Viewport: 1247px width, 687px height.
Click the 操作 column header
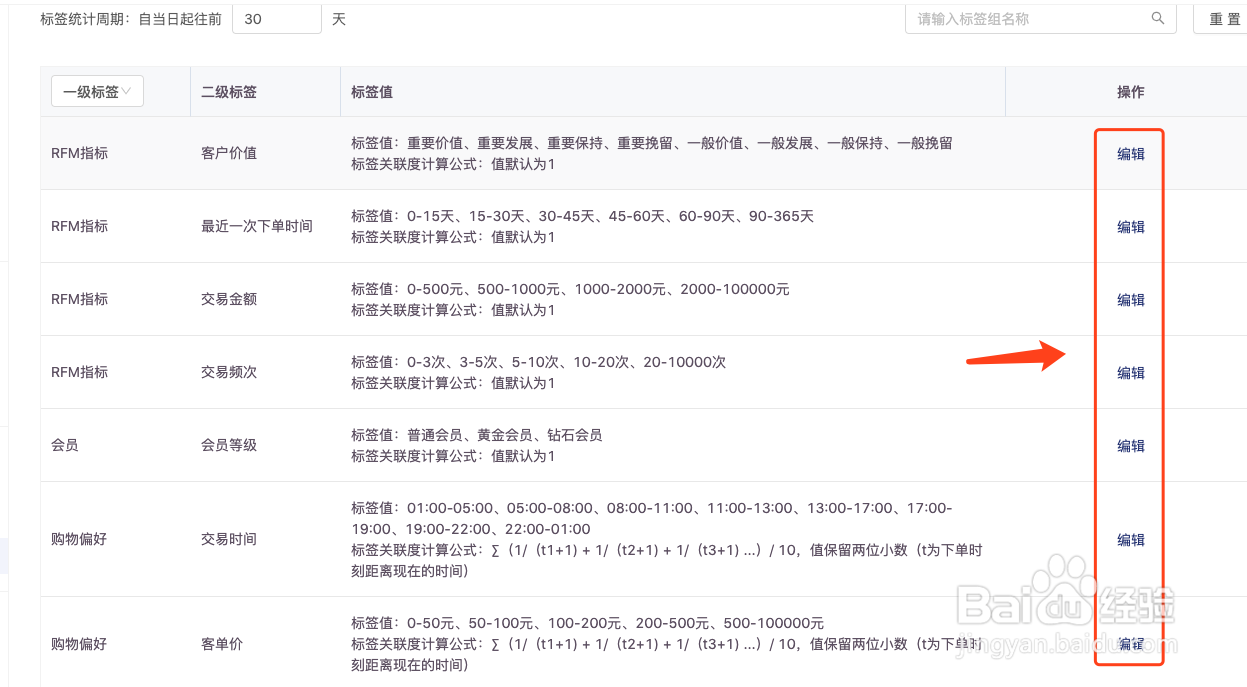click(1129, 91)
